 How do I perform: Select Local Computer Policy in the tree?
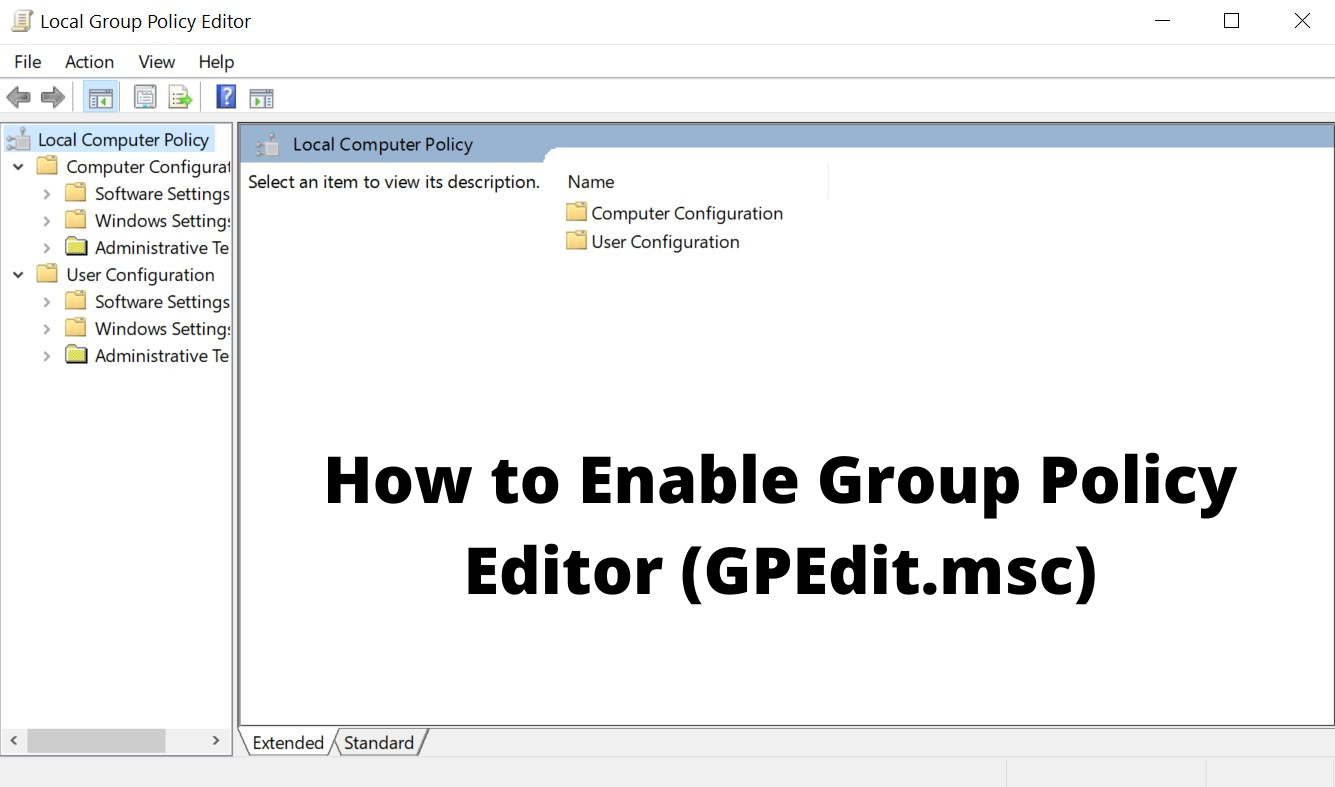tap(124, 140)
